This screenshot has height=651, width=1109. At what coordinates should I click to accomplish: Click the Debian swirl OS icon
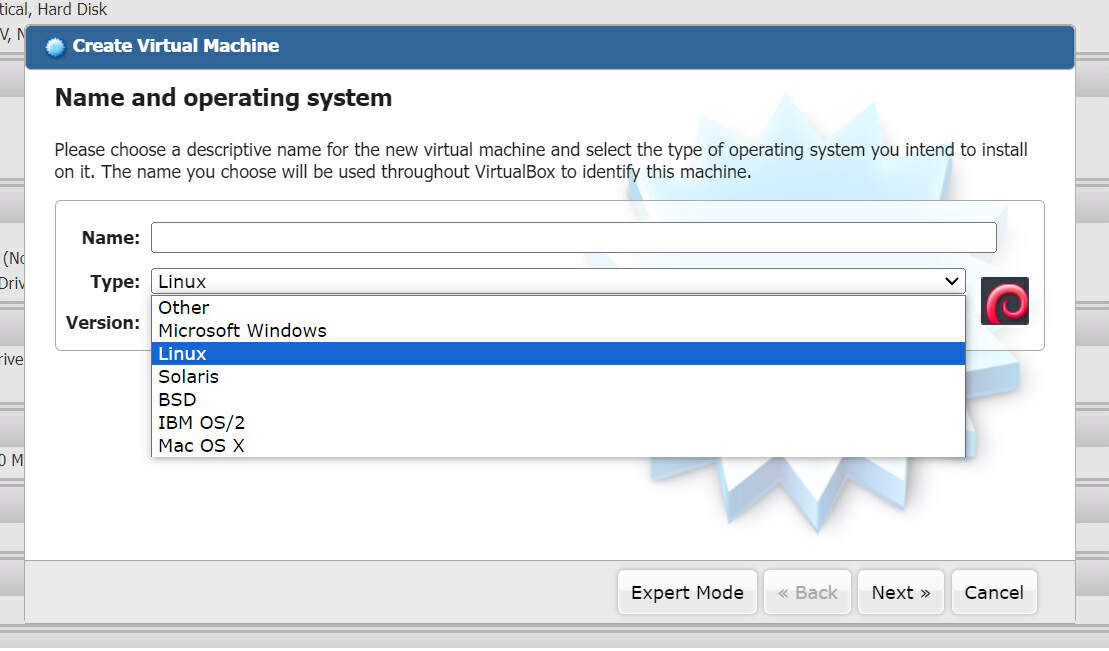click(x=1004, y=301)
